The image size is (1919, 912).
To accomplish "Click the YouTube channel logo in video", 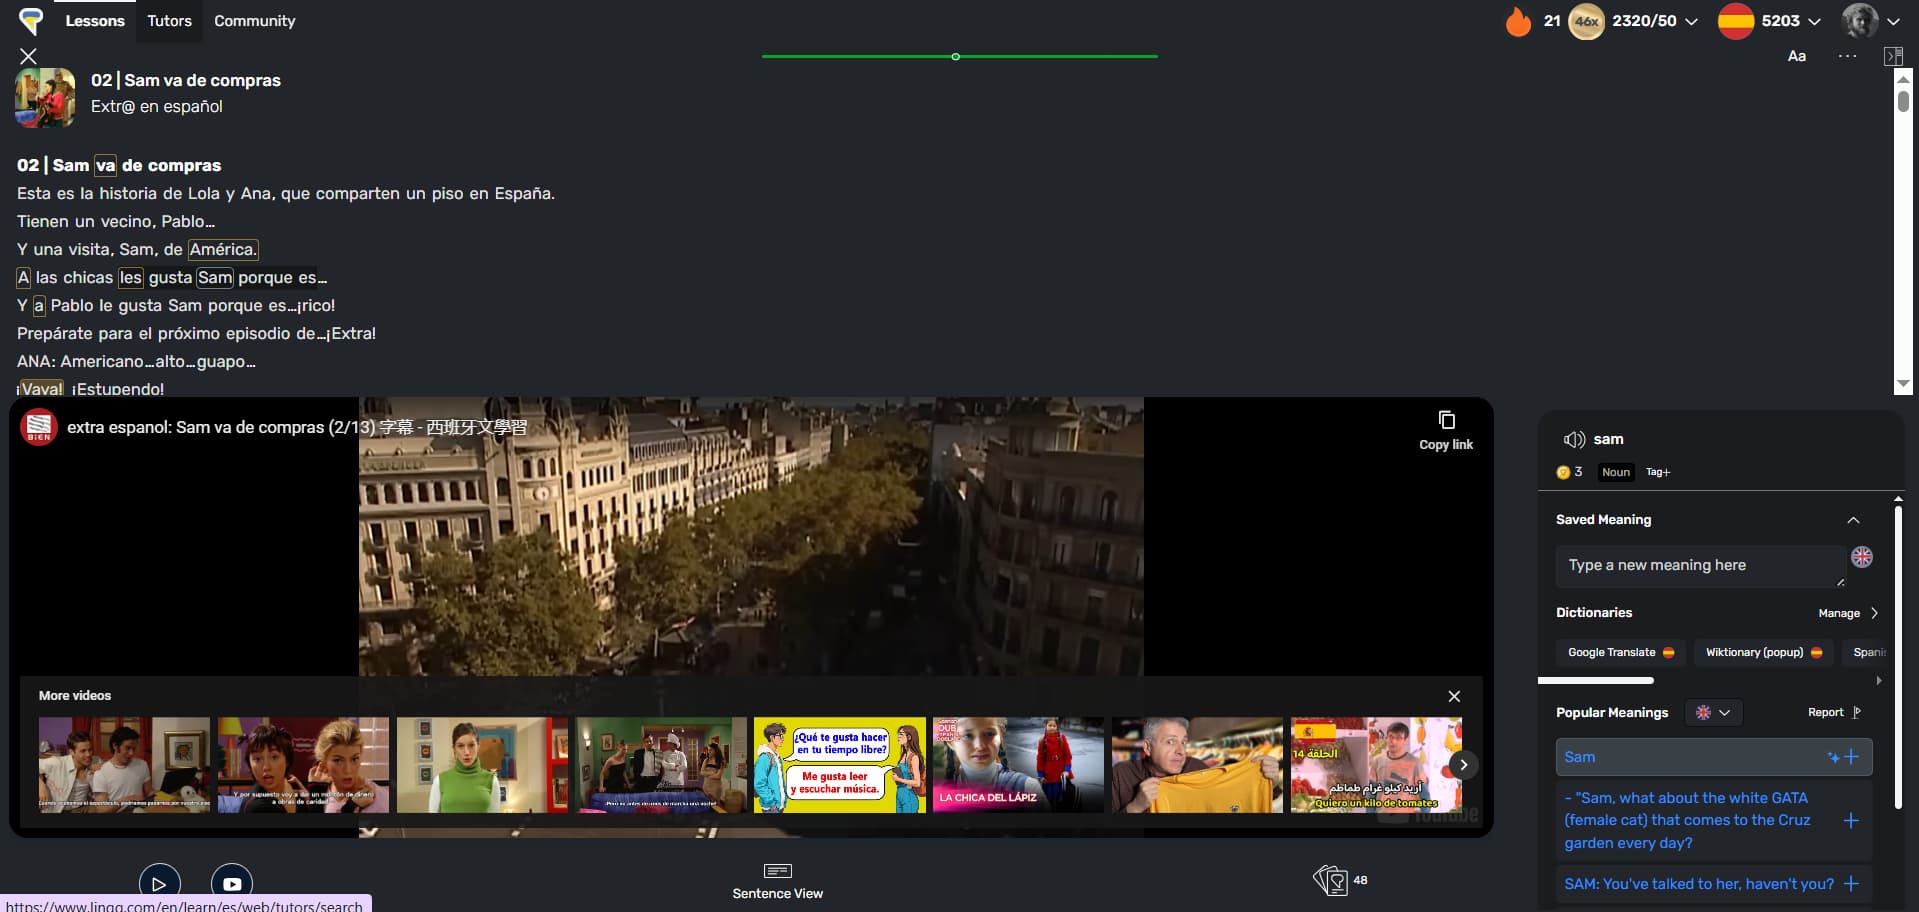I will click(39, 427).
